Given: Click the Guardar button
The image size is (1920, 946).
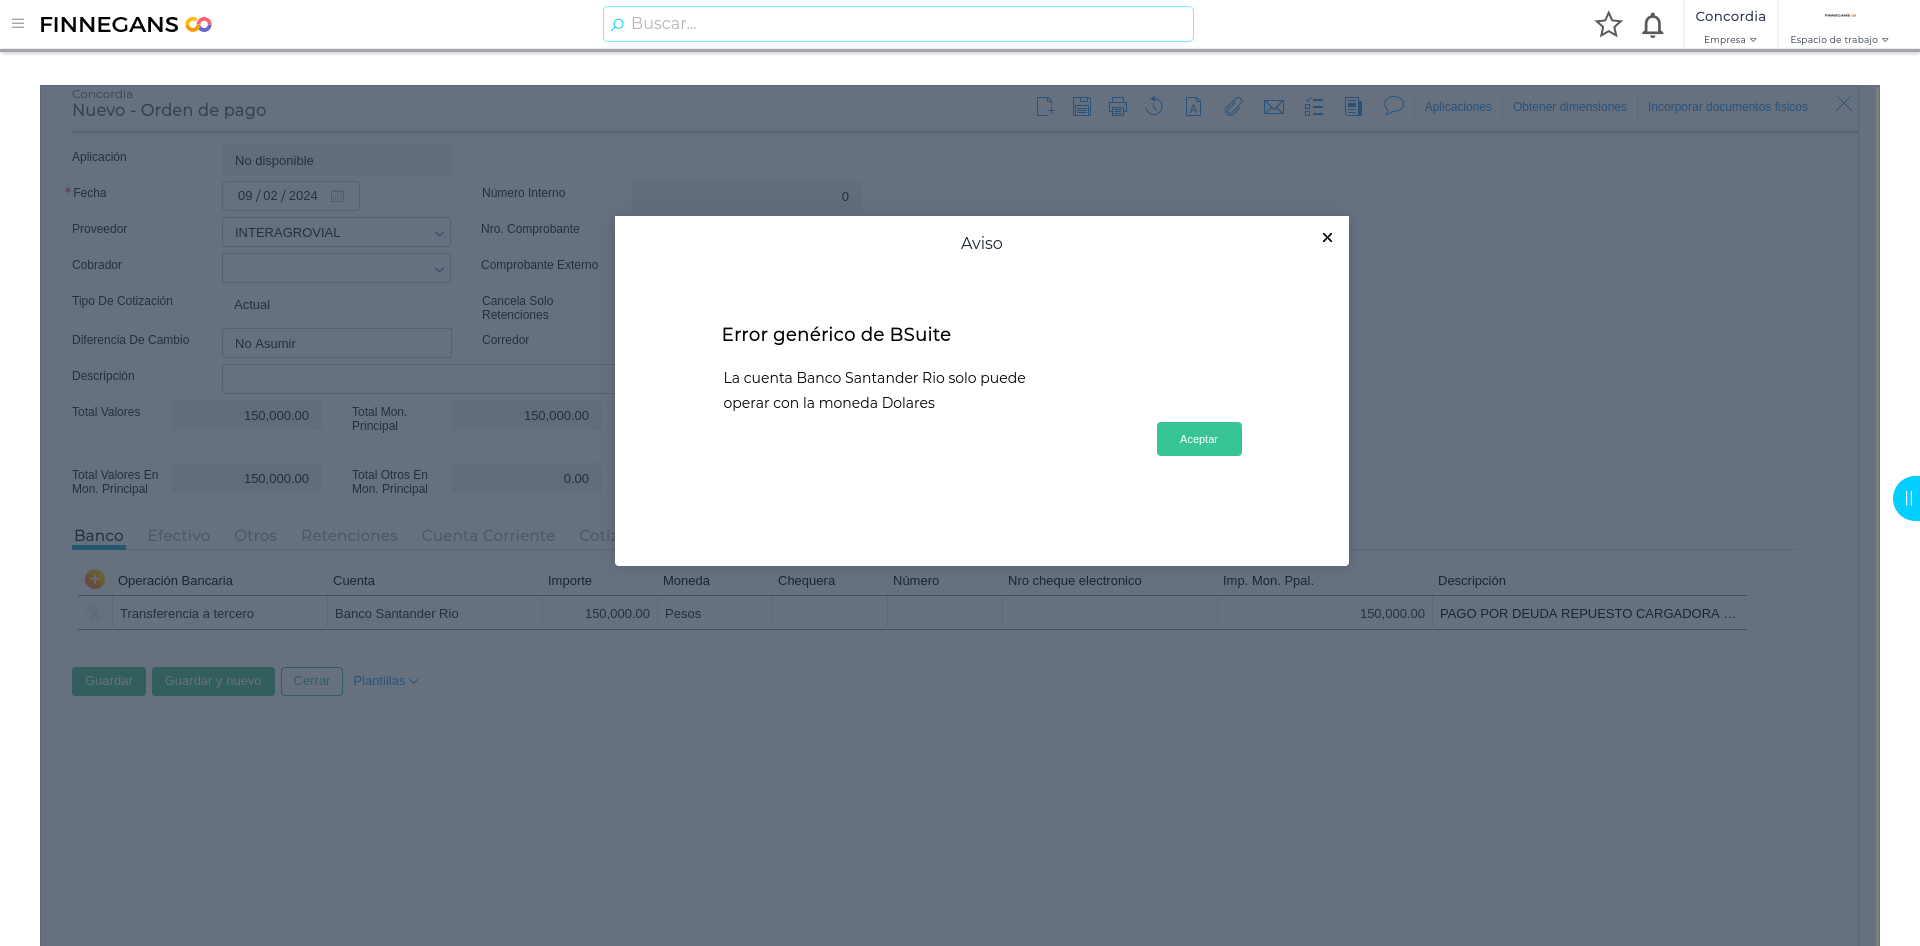Looking at the screenshot, I should (109, 681).
